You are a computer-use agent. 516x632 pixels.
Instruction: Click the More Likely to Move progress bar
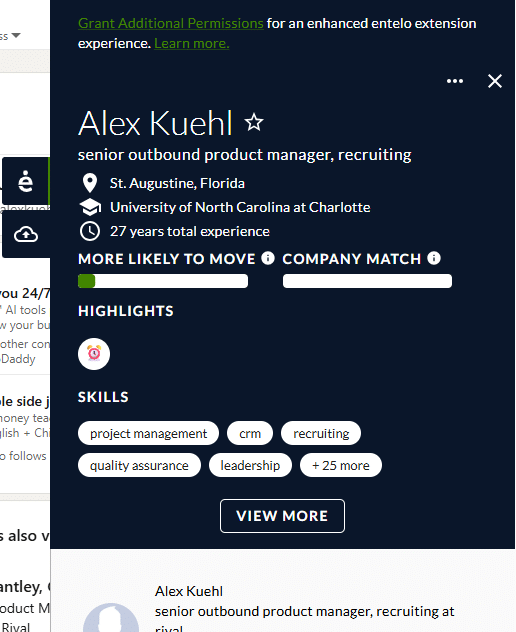pos(163,281)
